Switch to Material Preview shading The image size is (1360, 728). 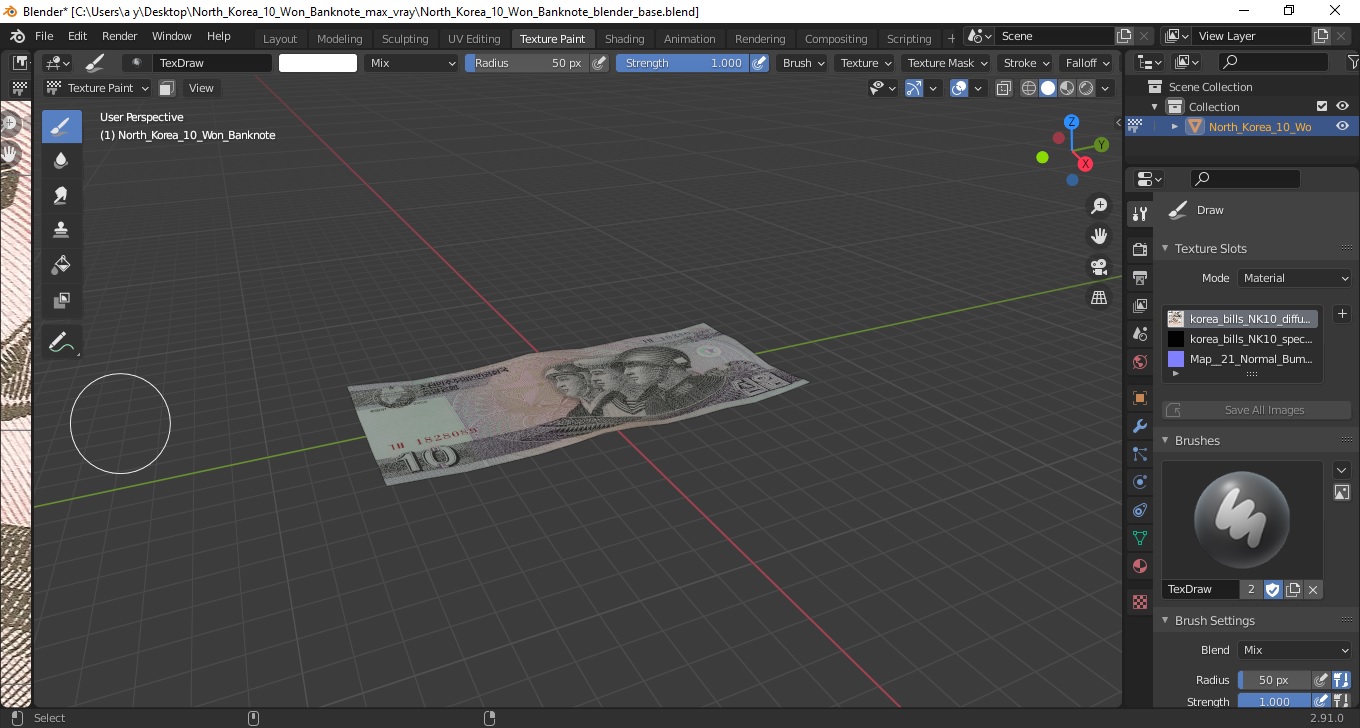click(x=1067, y=88)
